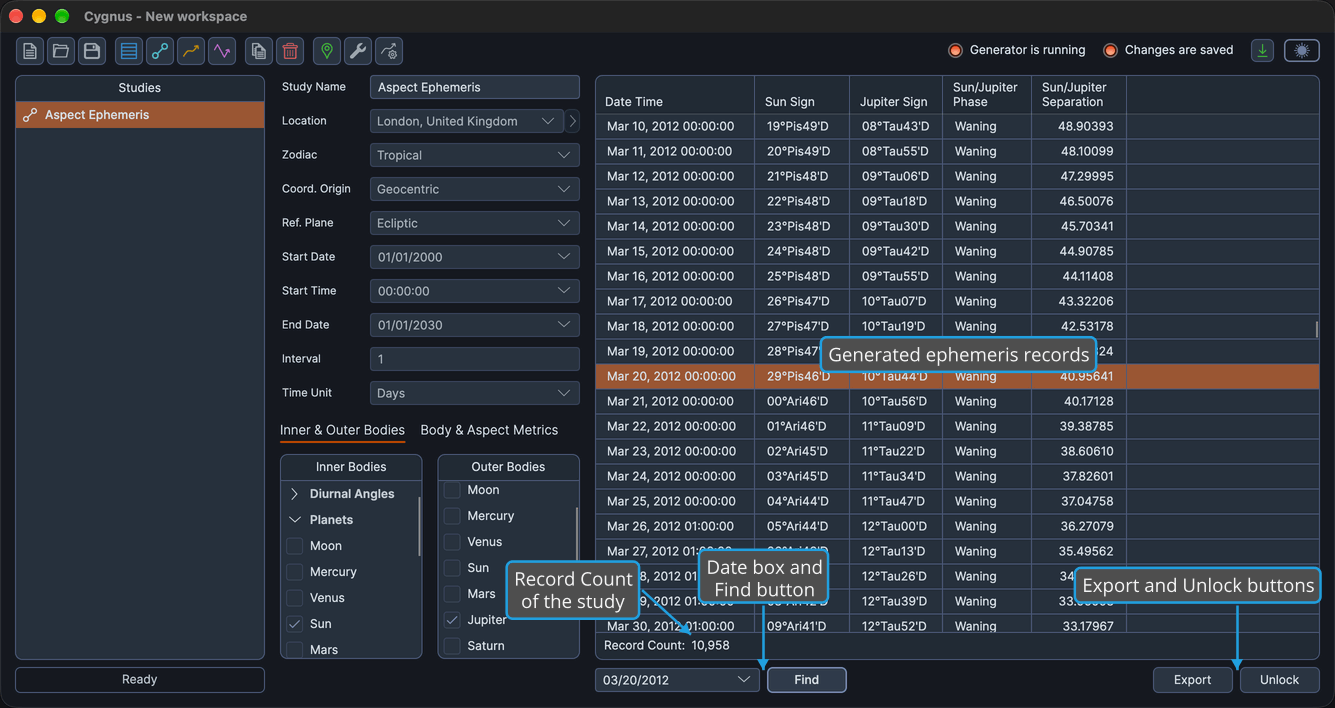Select the Mar 10, 2012 row
This screenshot has height=708, width=1335.
pos(957,126)
